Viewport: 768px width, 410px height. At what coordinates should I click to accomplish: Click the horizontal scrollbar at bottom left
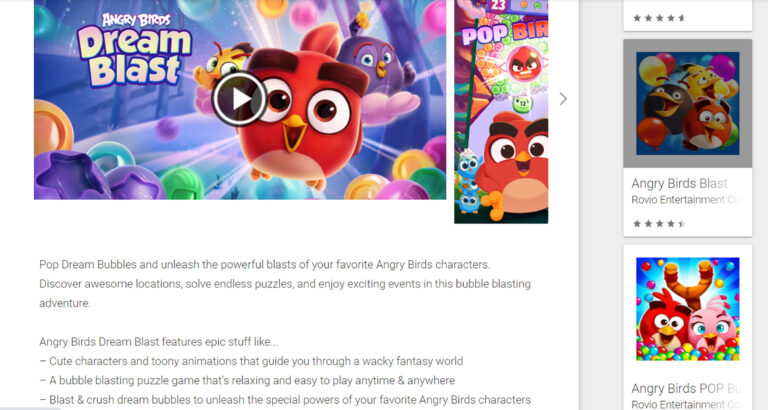click(29, 408)
